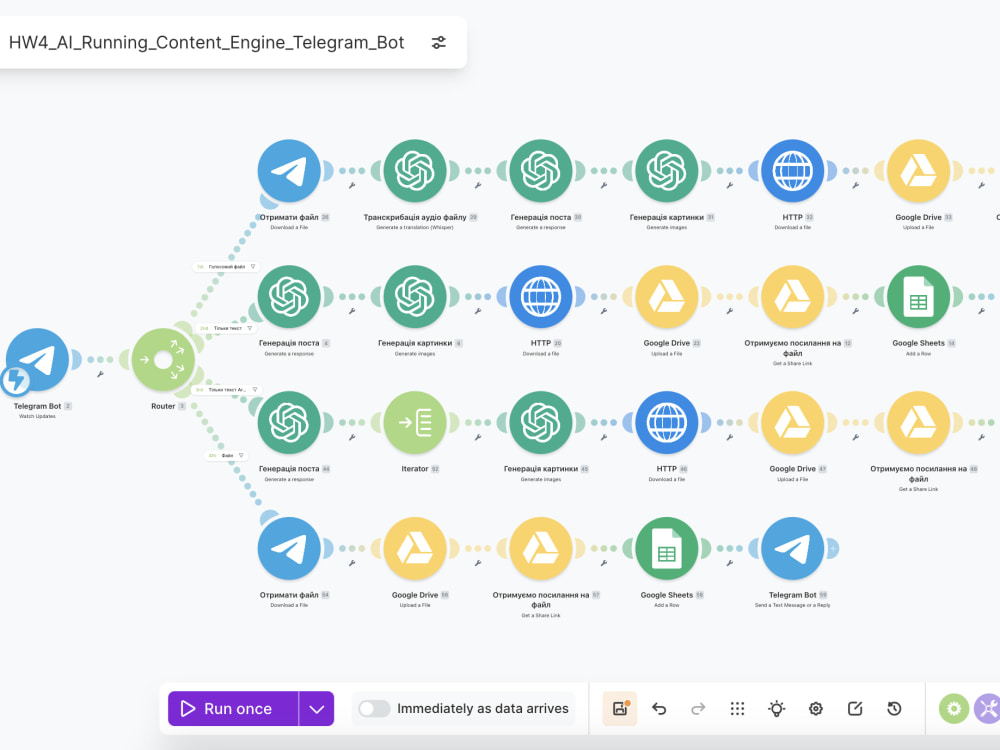Open the bottom-route Google Drive Upload a File module
The width and height of the screenshot is (1000, 750).
point(415,548)
